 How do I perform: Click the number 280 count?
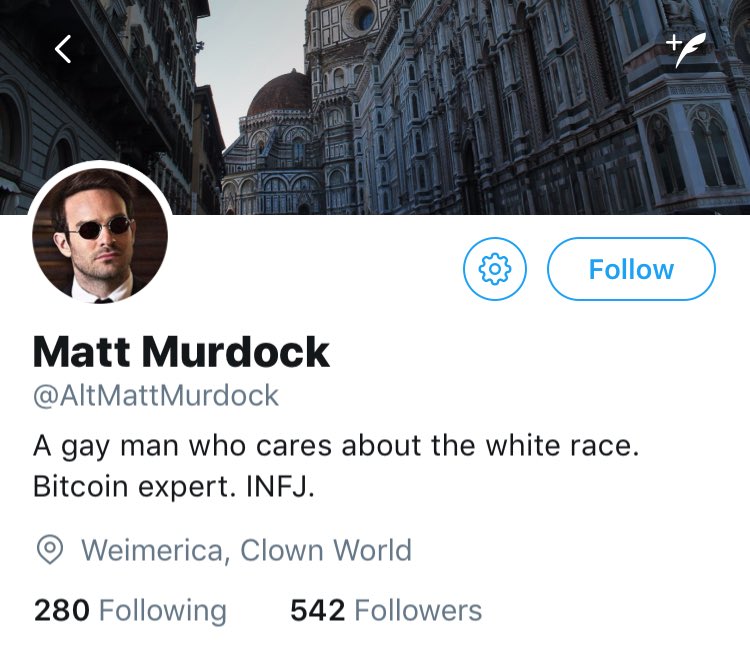tap(62, 610)
